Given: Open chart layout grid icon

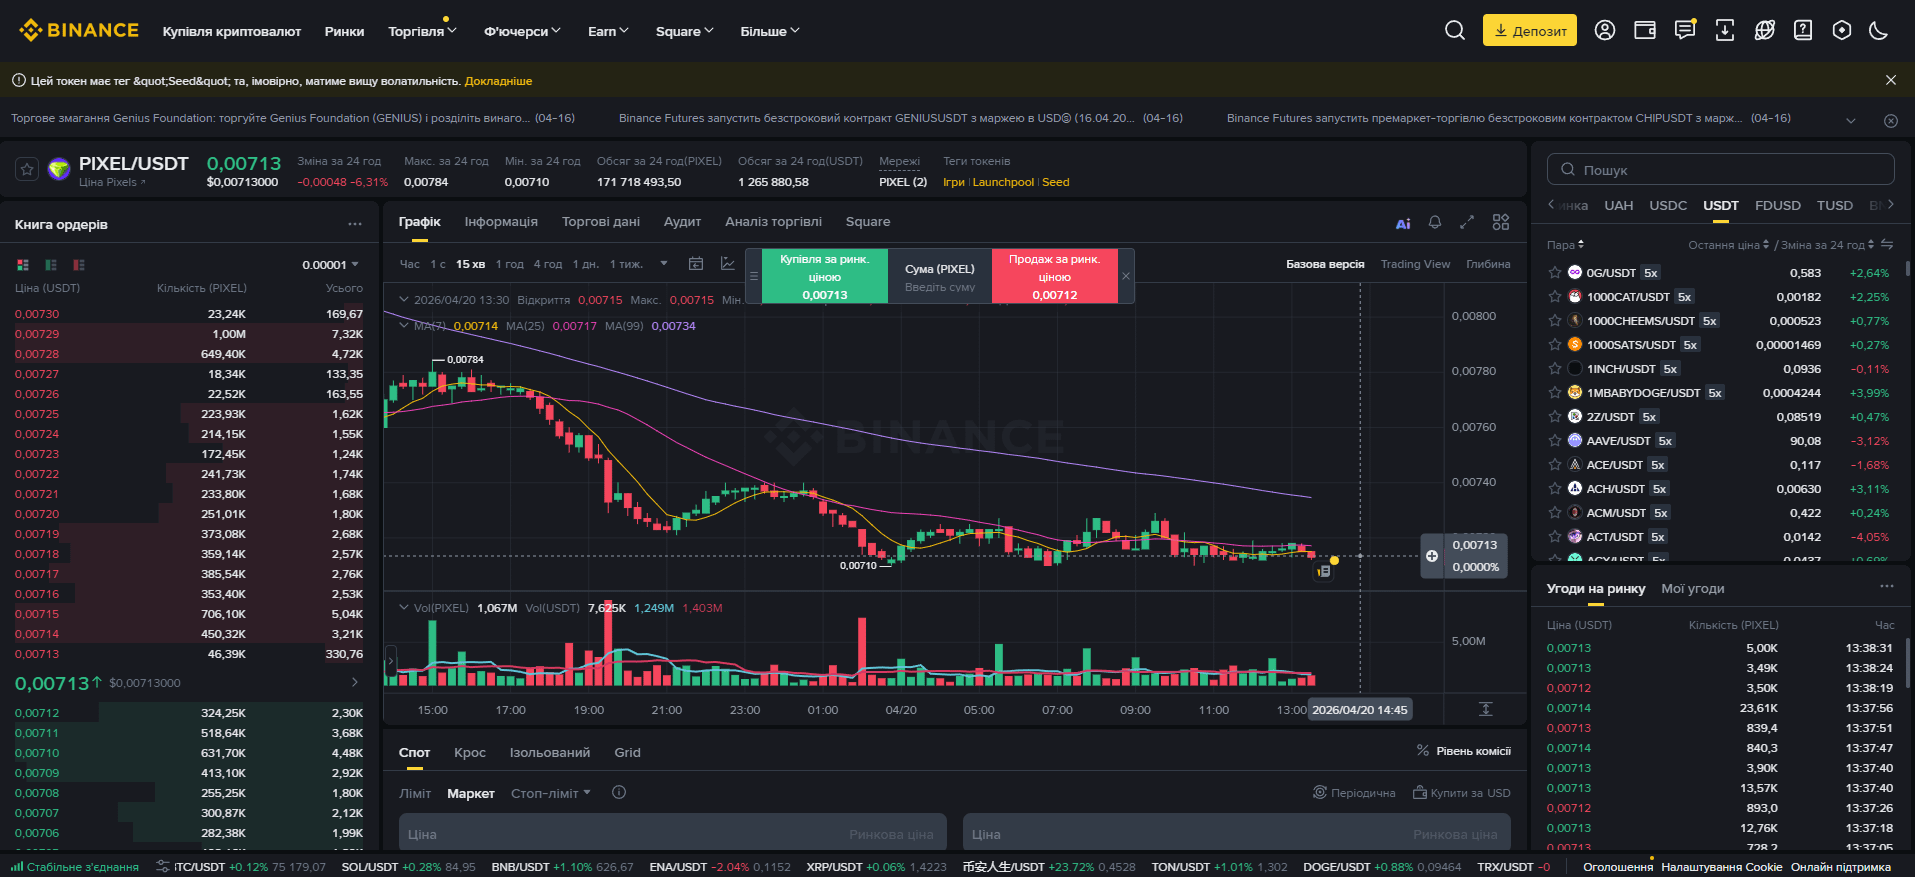Looking at the screenshot, I should pos(1501,222).
